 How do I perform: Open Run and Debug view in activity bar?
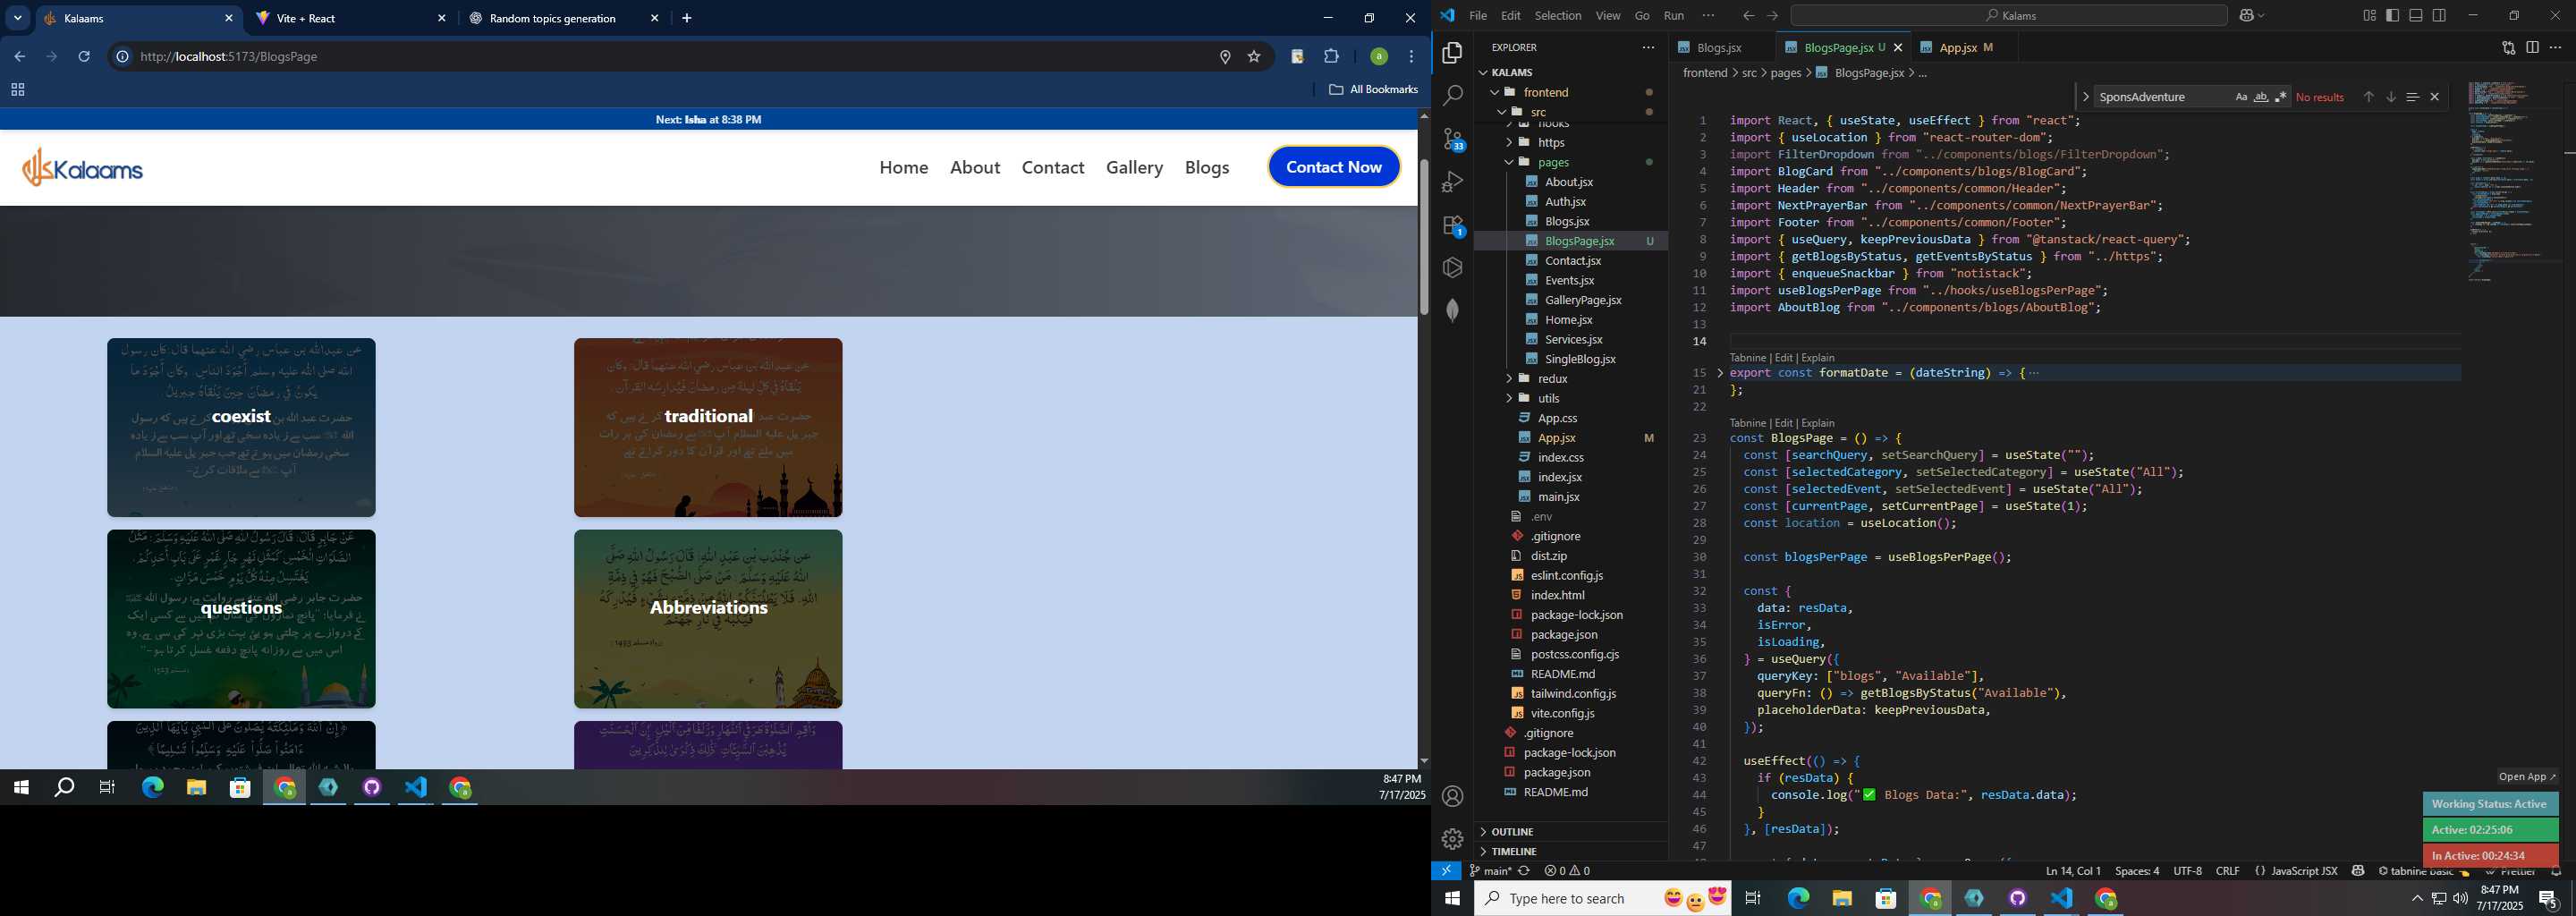(x=1452, y=182)
